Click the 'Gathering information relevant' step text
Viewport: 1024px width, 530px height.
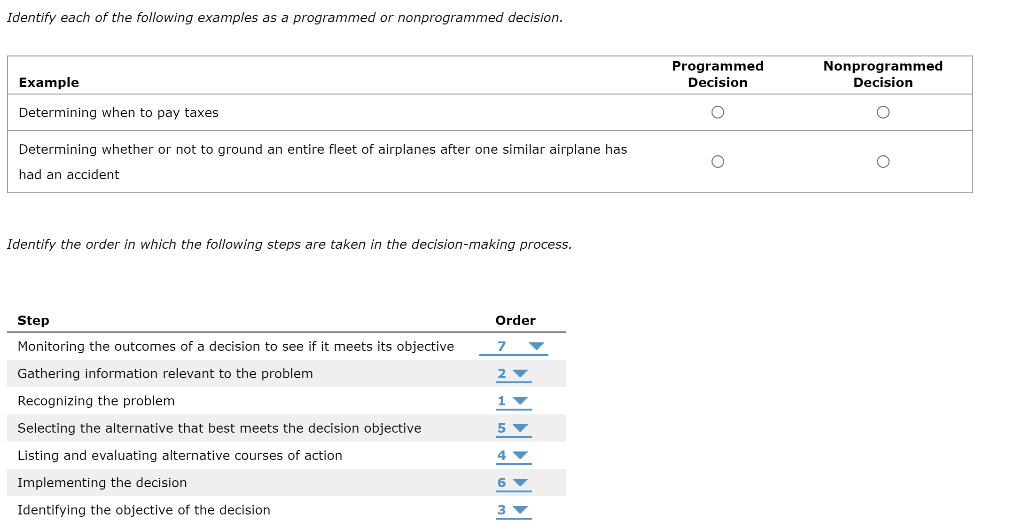tap(165, 373)
